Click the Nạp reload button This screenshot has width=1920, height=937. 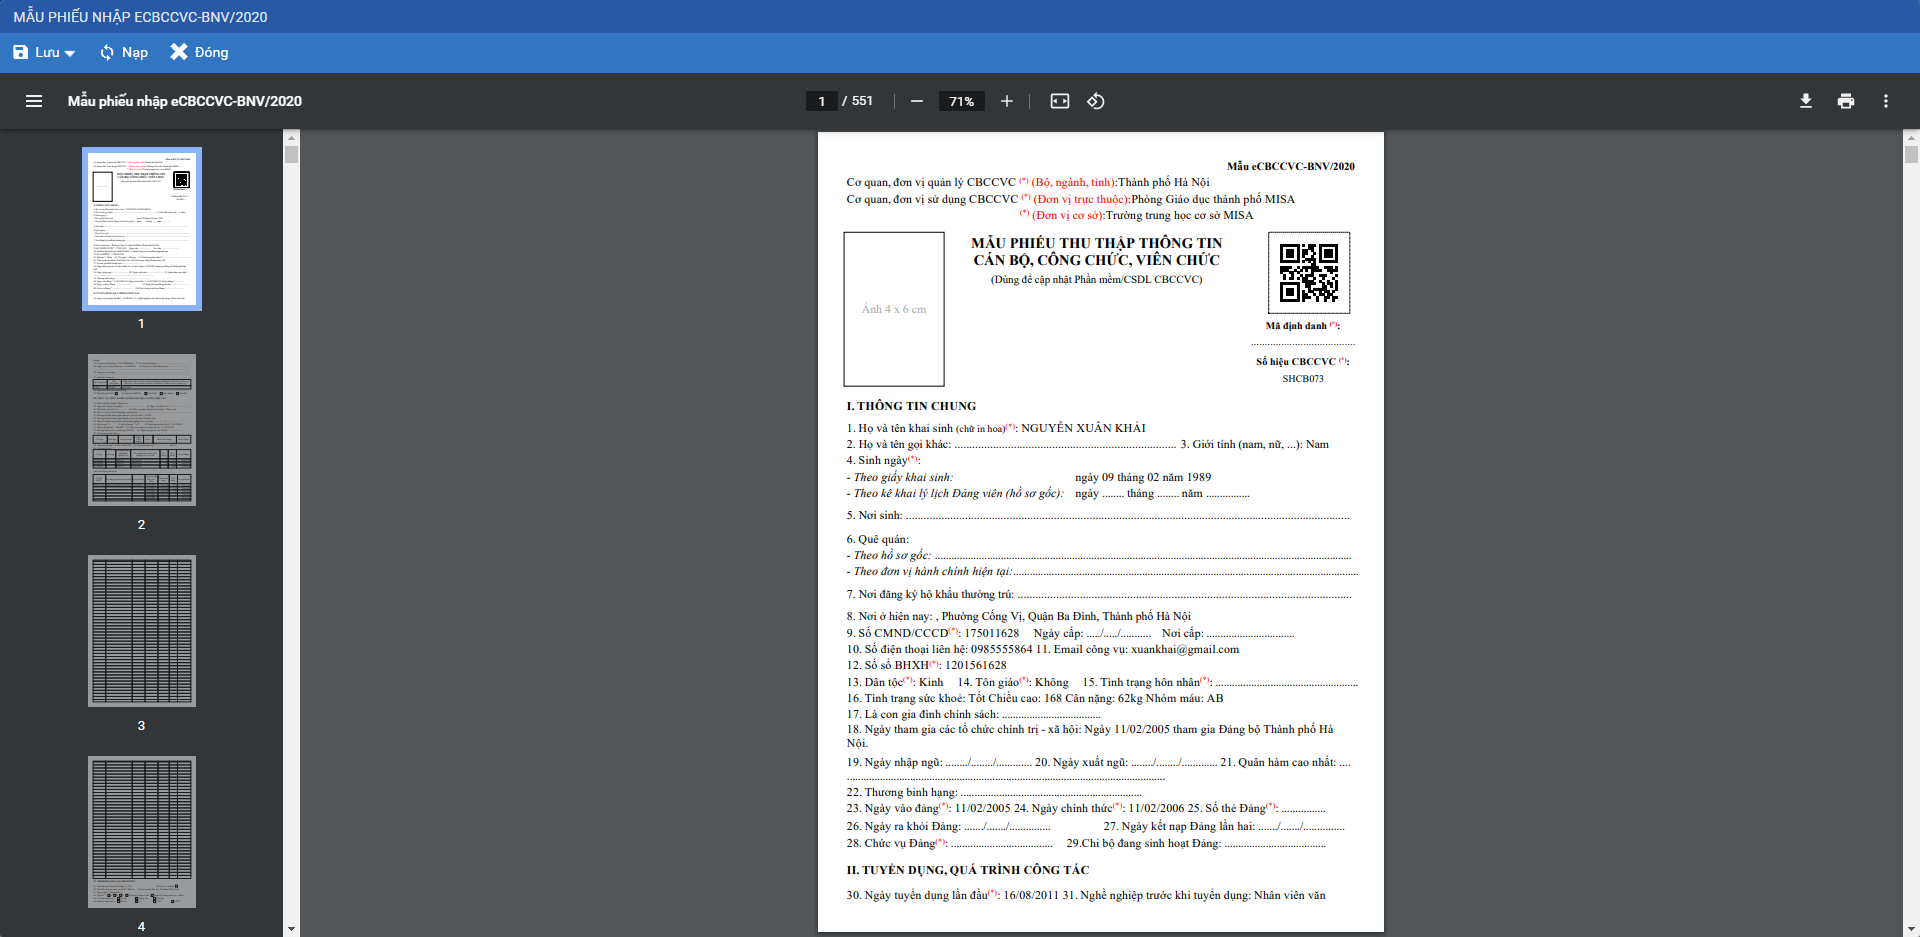point(124,52)
